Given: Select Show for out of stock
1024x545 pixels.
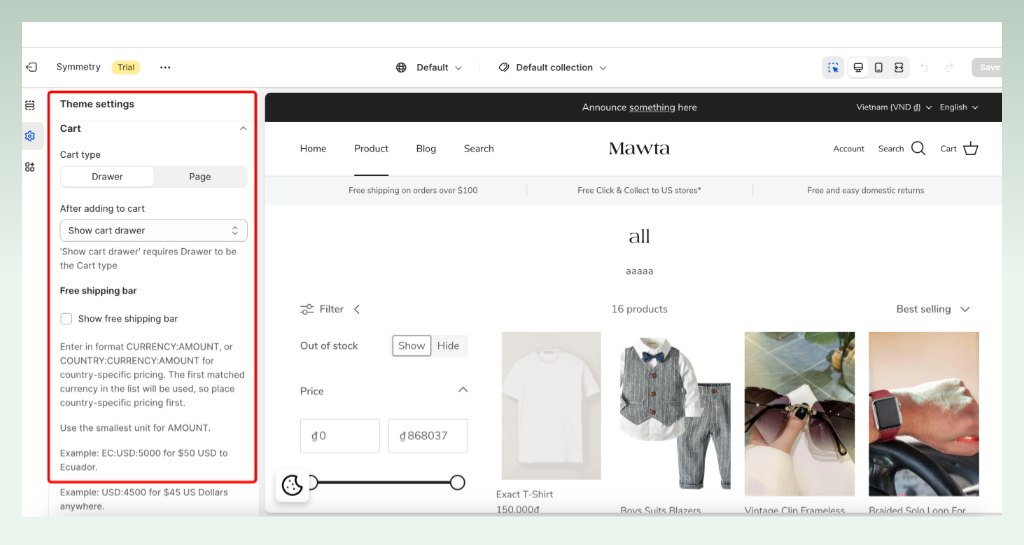Looking at the screenshot, I should click(411, 346).
